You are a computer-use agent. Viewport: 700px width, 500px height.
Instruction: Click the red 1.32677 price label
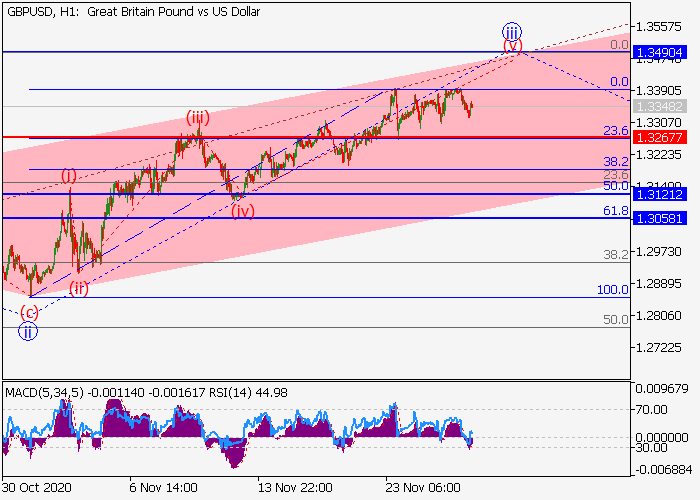659,137
